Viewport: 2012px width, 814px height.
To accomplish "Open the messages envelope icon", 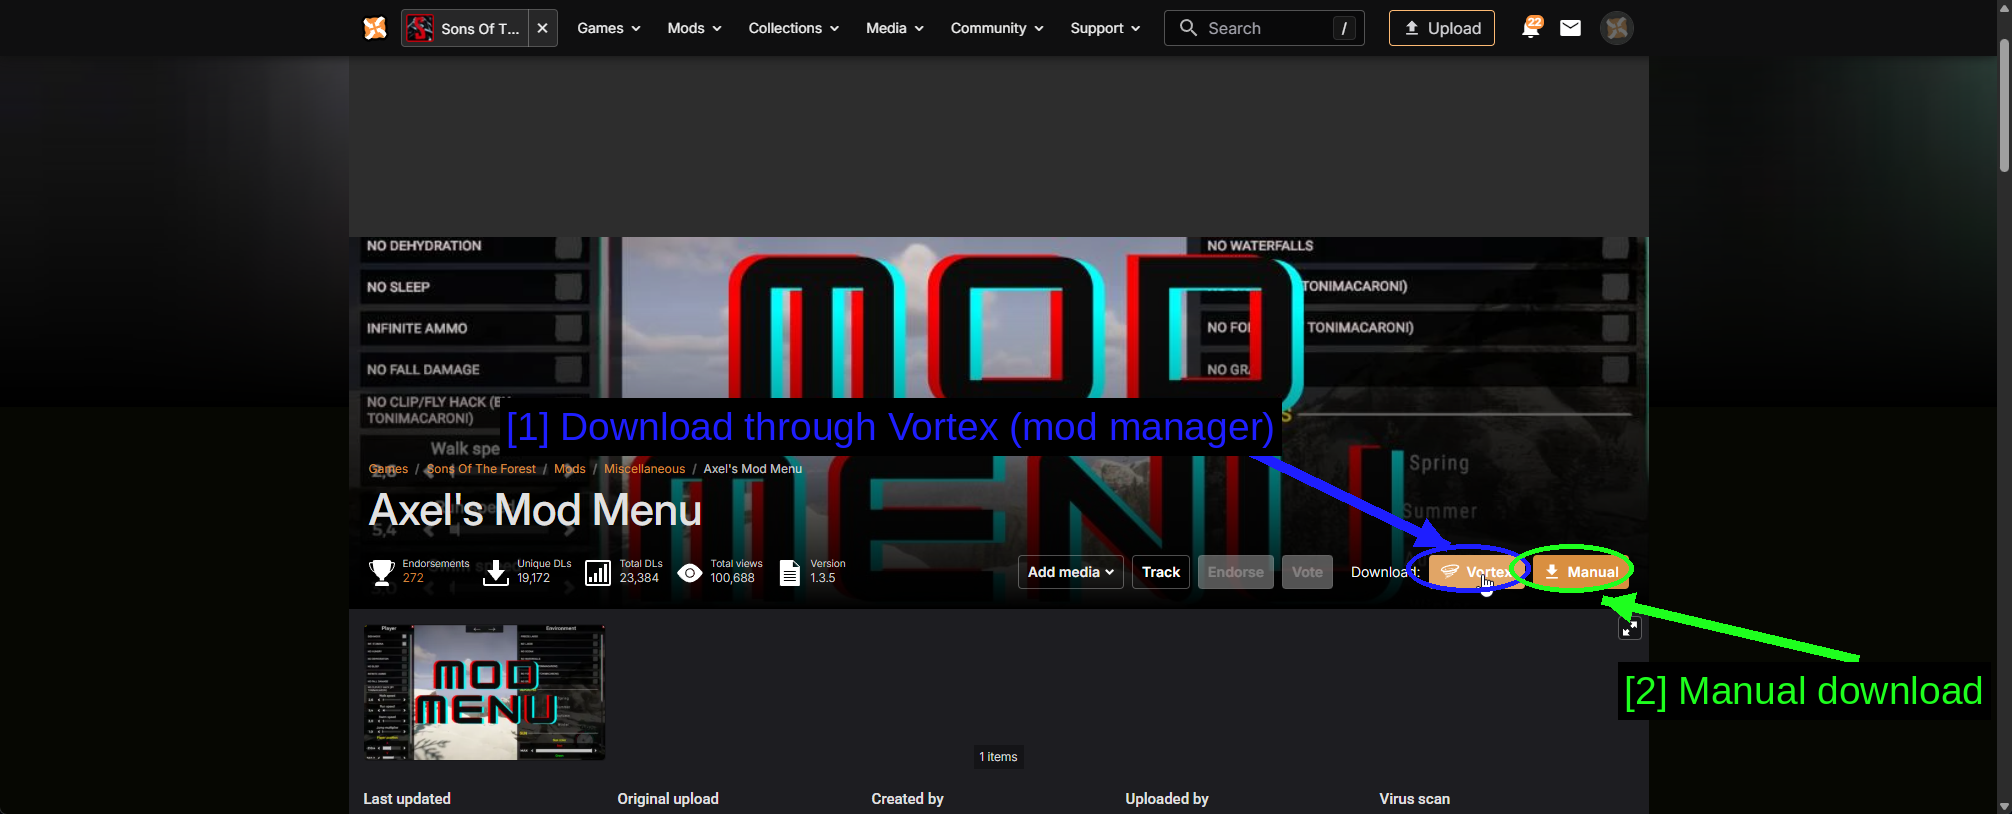I will point(1571,28).
